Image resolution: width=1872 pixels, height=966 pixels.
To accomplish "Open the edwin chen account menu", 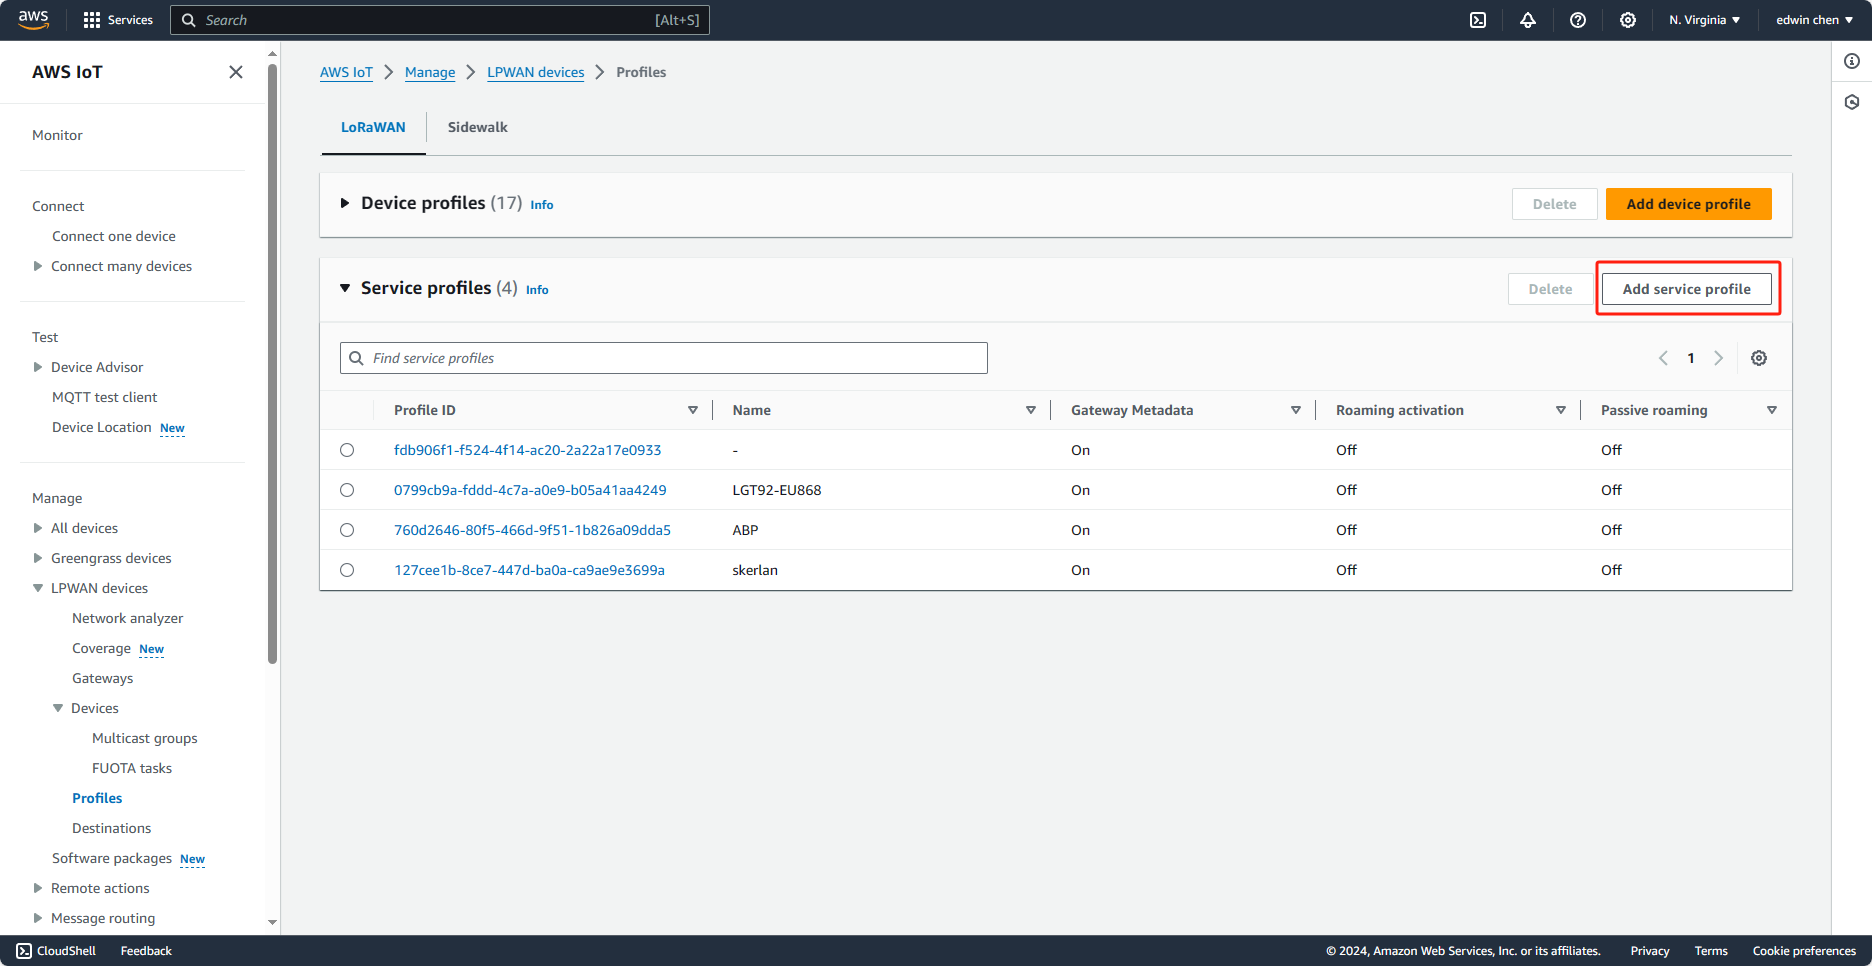I will point(1814,20).
